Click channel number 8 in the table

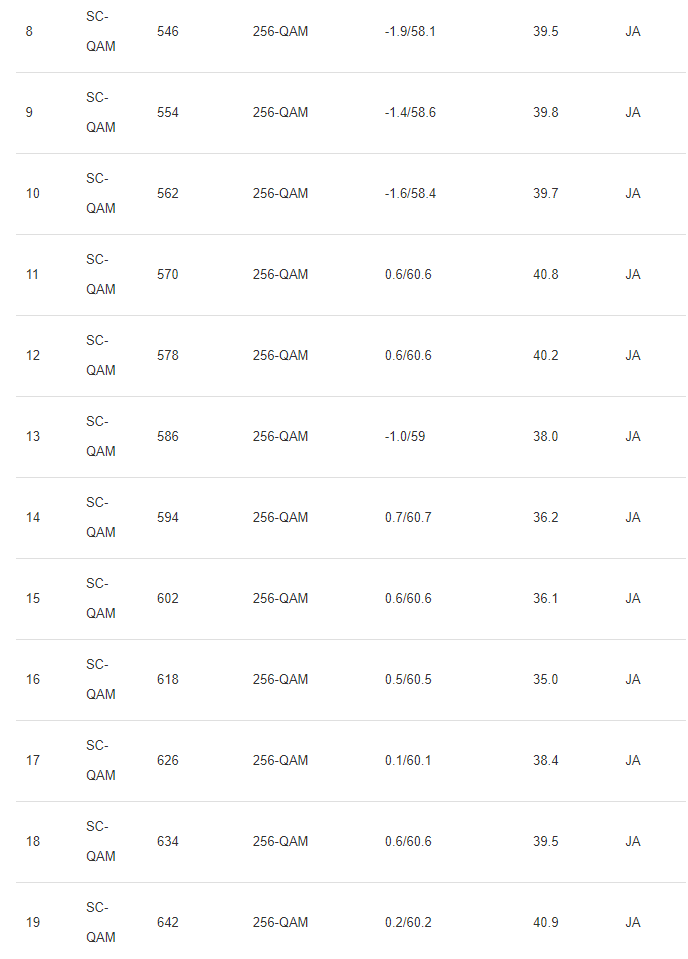[29, 32]
